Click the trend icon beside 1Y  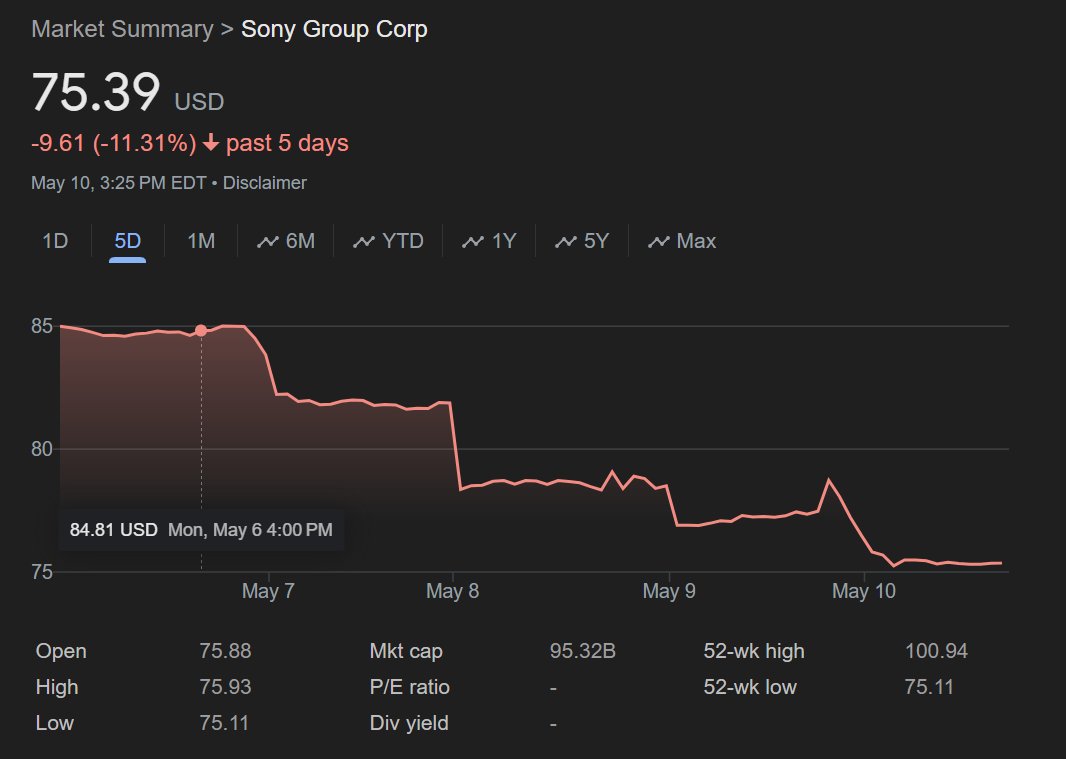[x=472, y=241]
